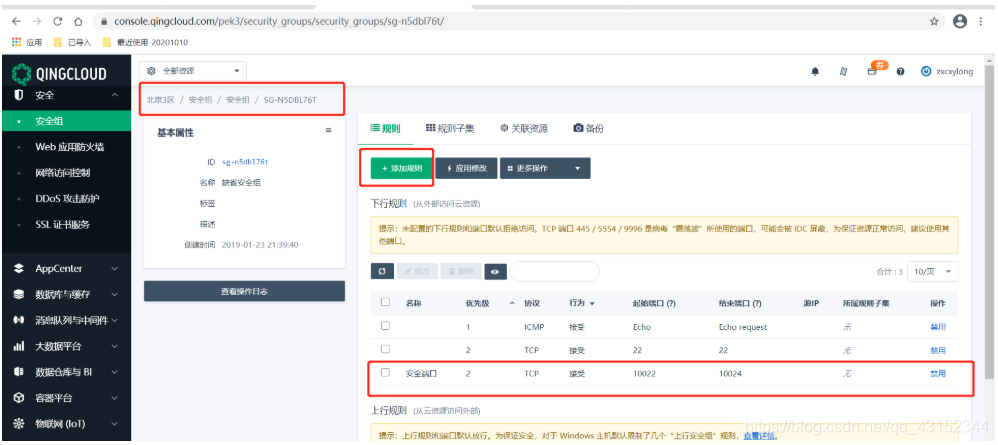This screenshot has height=445, width=998.
Task: Click 禁用 link for 安全端口 rule
Action: (x=938, y=374)
